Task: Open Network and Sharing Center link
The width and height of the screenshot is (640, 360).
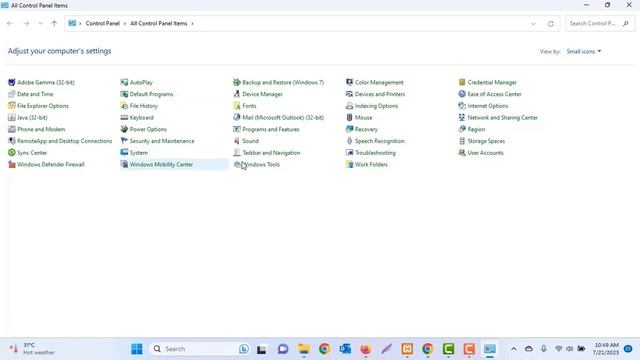Action: pyautogui.click(x=502, y=118)
